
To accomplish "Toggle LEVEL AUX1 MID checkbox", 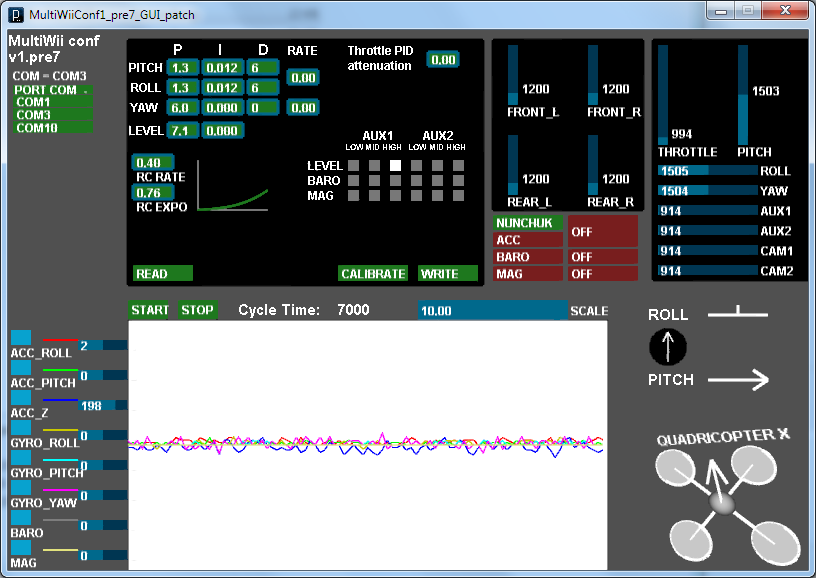I will click(x=375, y=165).
